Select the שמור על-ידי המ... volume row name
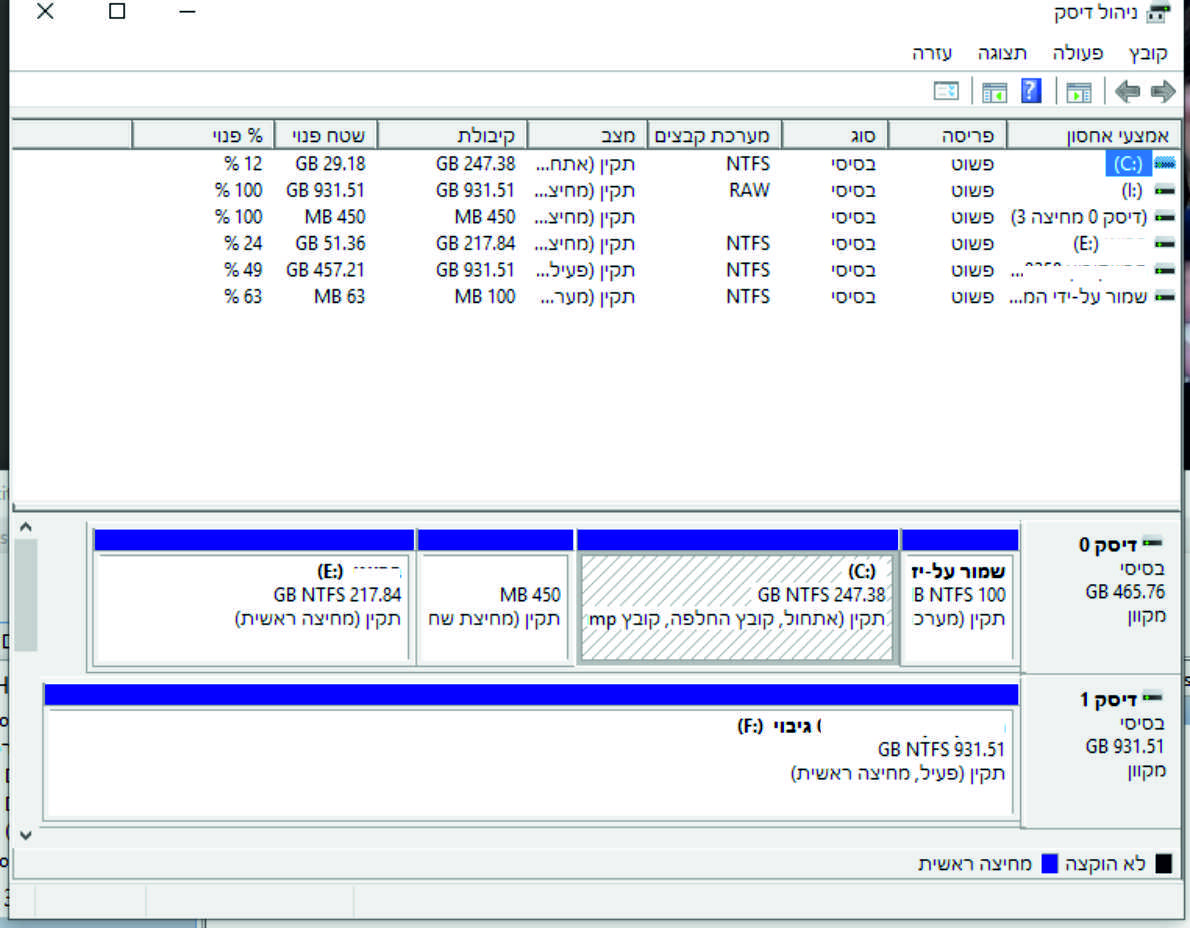This screenshot has height=928, width=1190. (x=1078, y=297)
